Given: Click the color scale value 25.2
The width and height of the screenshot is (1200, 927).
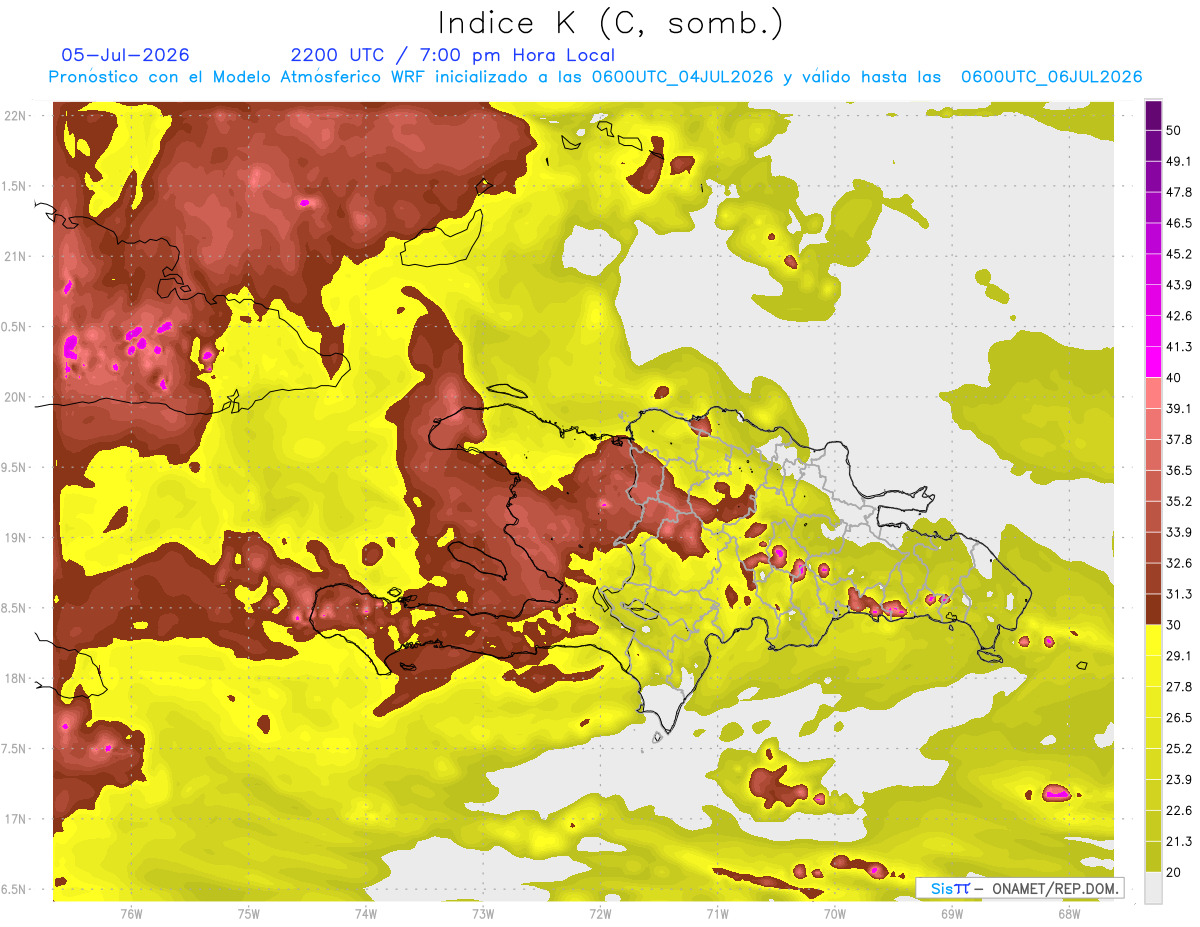Looking at the screenshot, I should point(1179,749).
